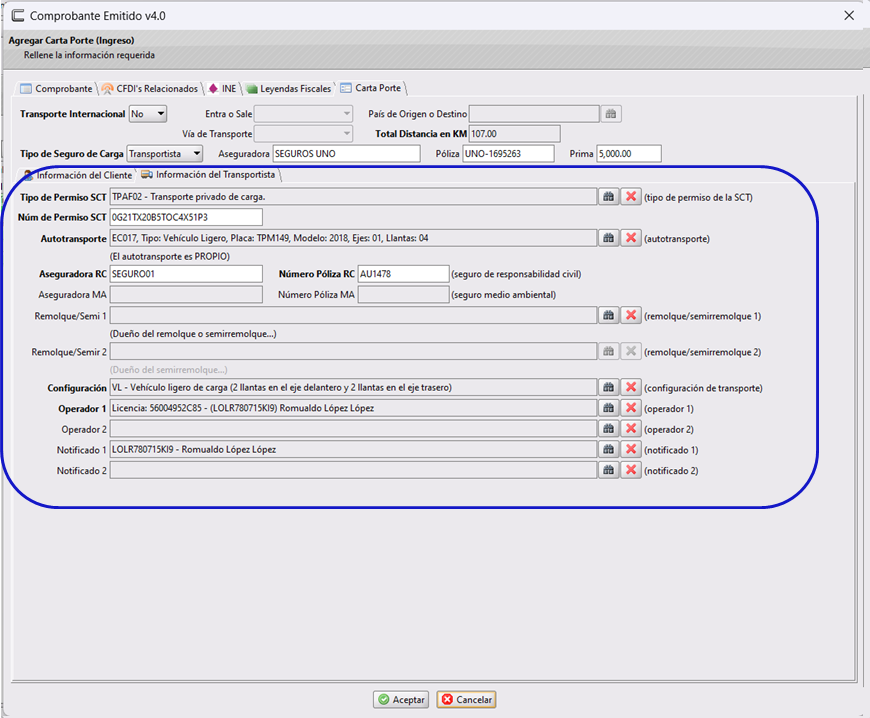
Task: Switch to Información del Cliente tab
Action: point(78,175)
